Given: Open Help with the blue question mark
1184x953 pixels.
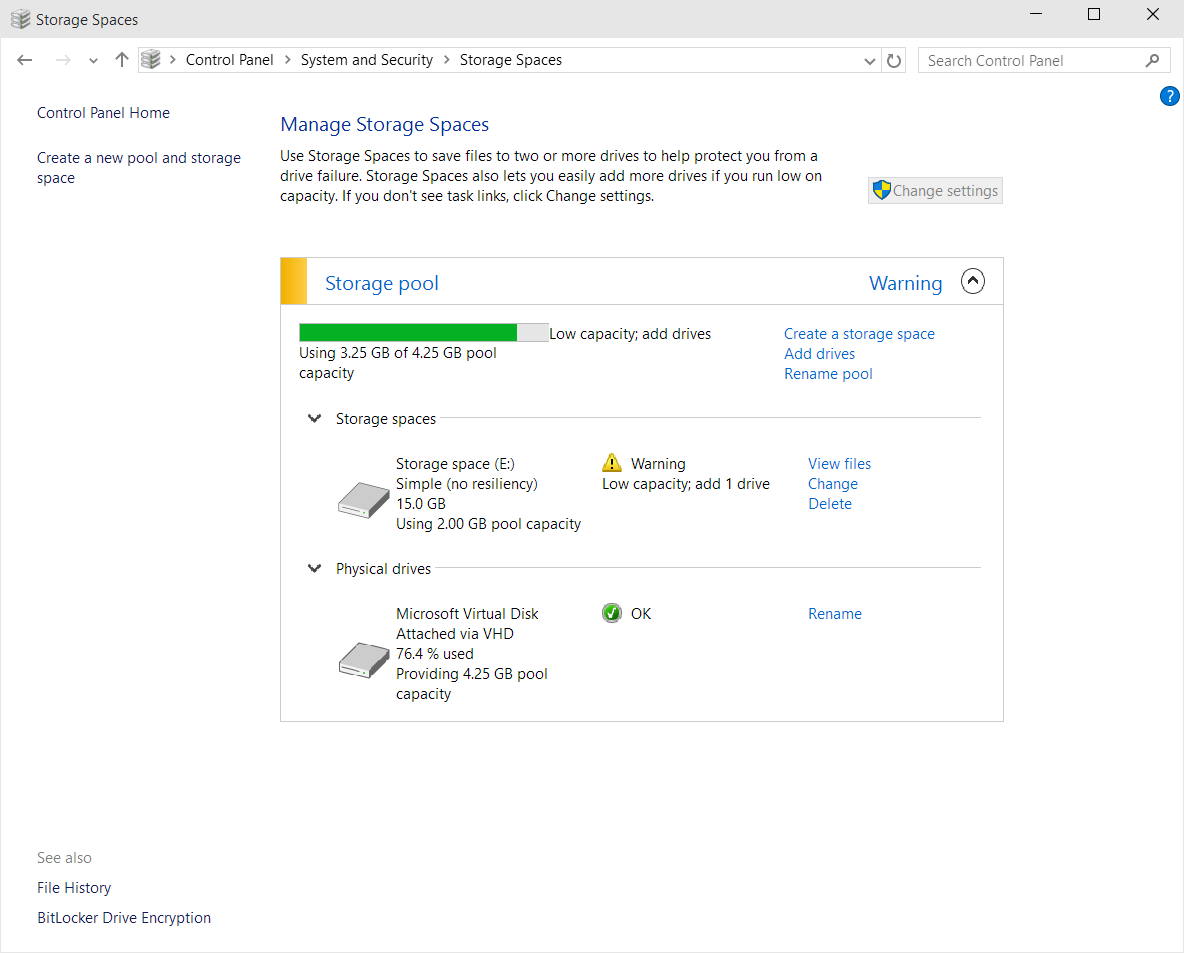Looking at the screenshot, I should point(1170,96).
